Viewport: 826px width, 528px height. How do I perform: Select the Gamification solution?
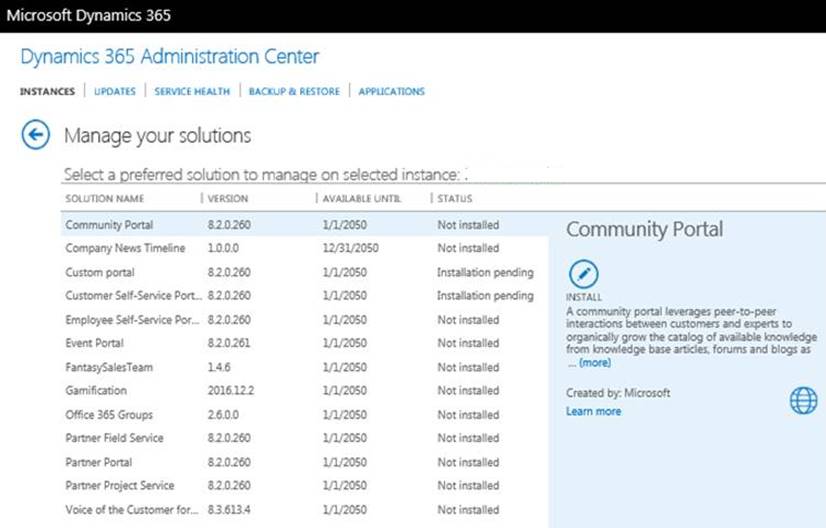pyautogui.click(x=304, y=390)
